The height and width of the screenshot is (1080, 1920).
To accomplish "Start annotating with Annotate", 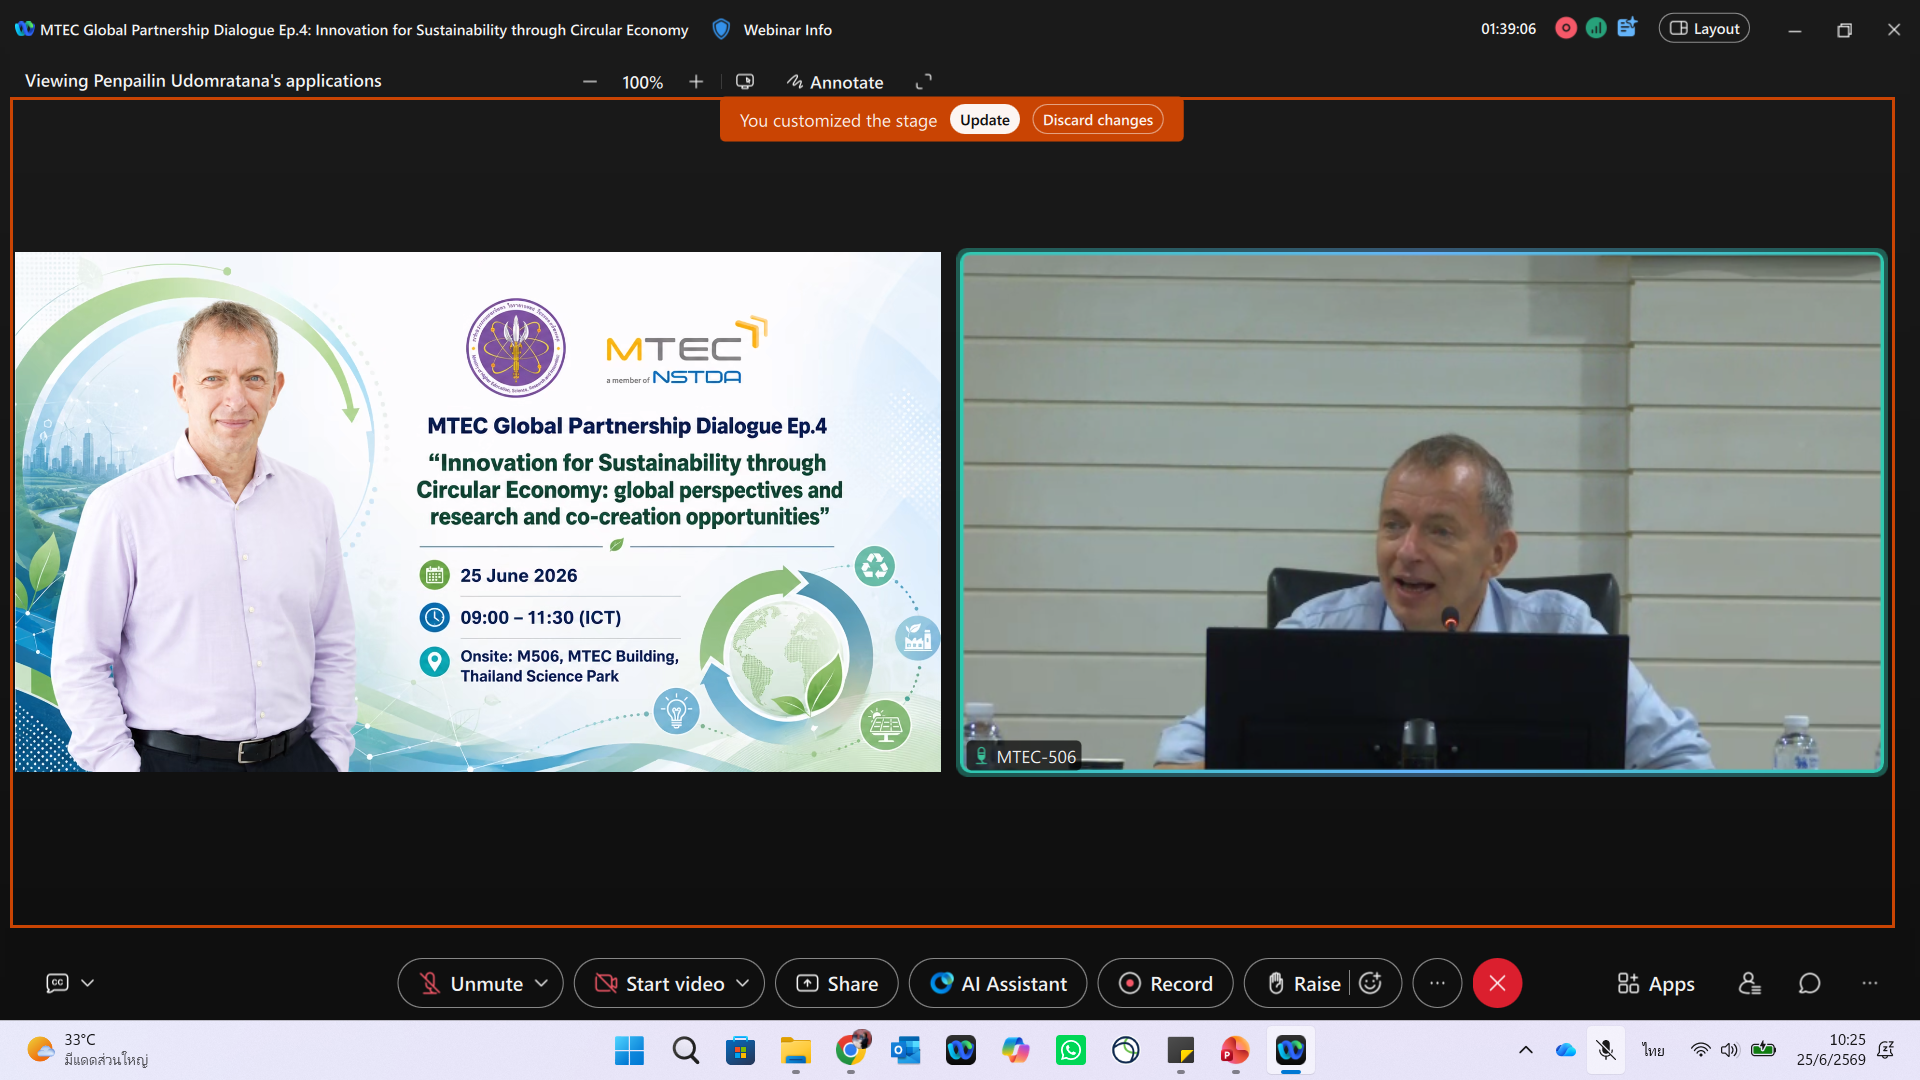I will click(835, 82).
